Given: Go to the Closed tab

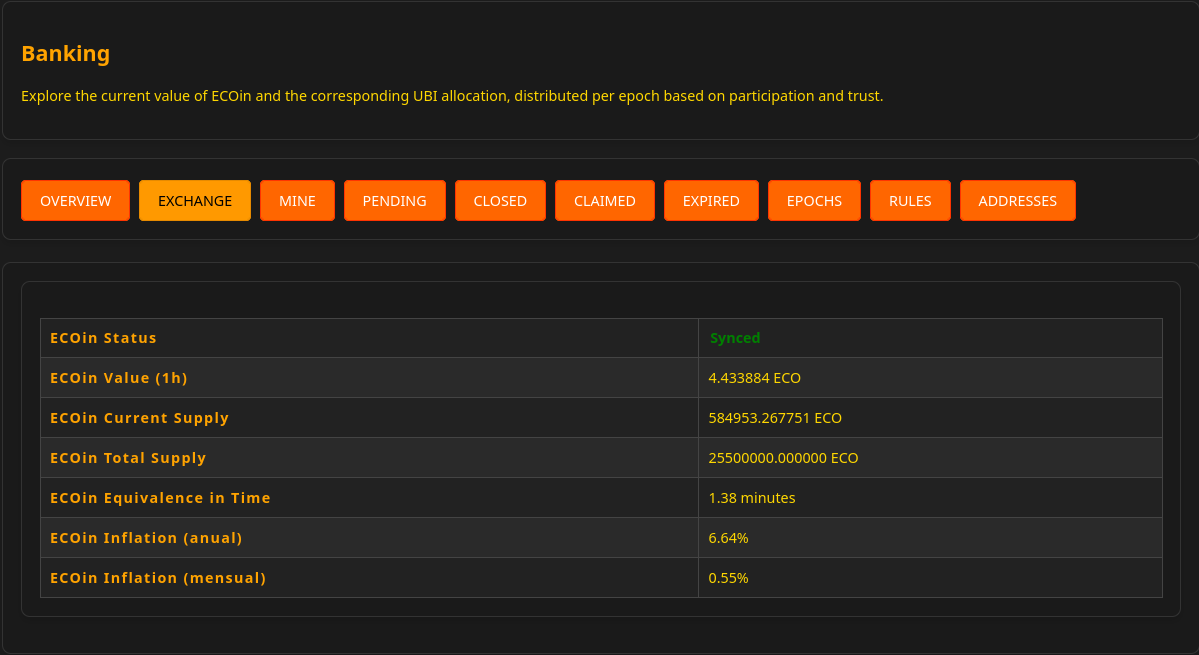Looking at the screenshot, I should pos(500,201).
